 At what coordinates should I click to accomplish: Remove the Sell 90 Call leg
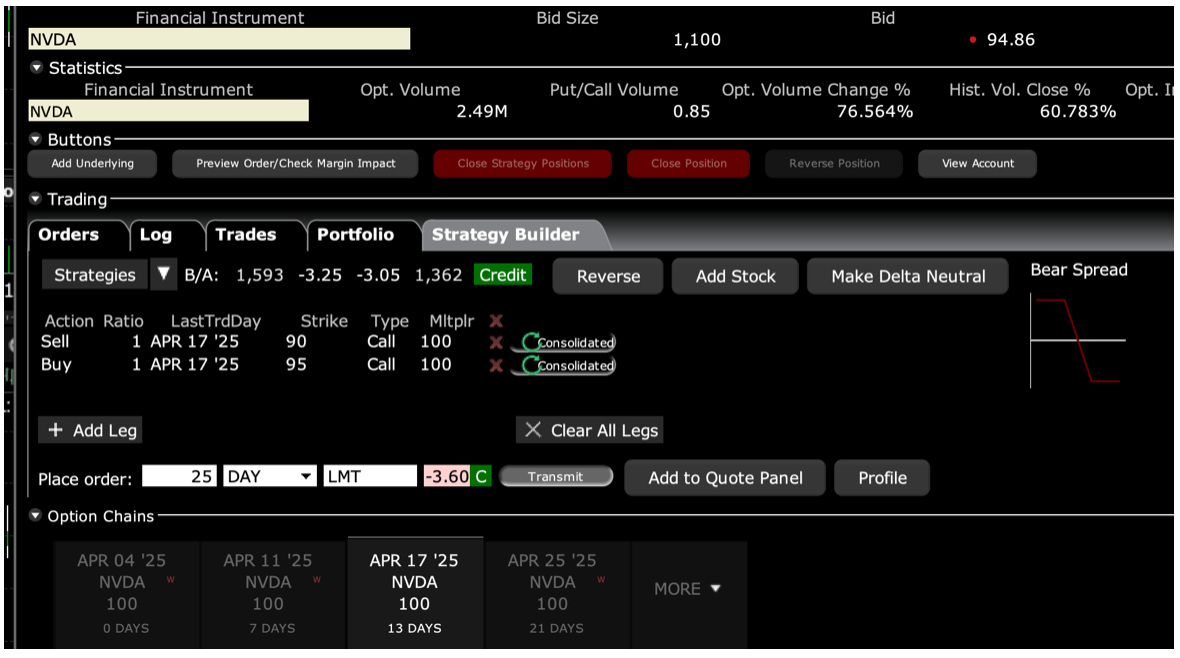(496, 342)
